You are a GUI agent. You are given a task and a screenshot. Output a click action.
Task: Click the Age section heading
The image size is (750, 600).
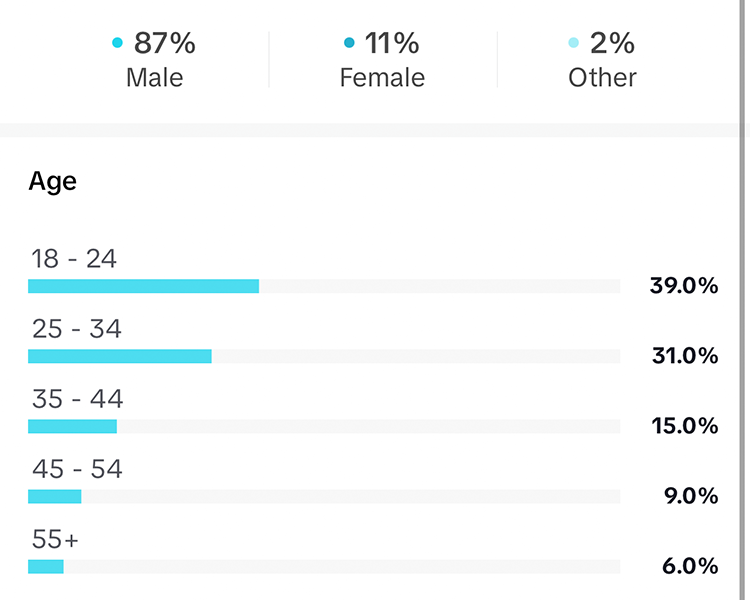(x=52, y=181)
